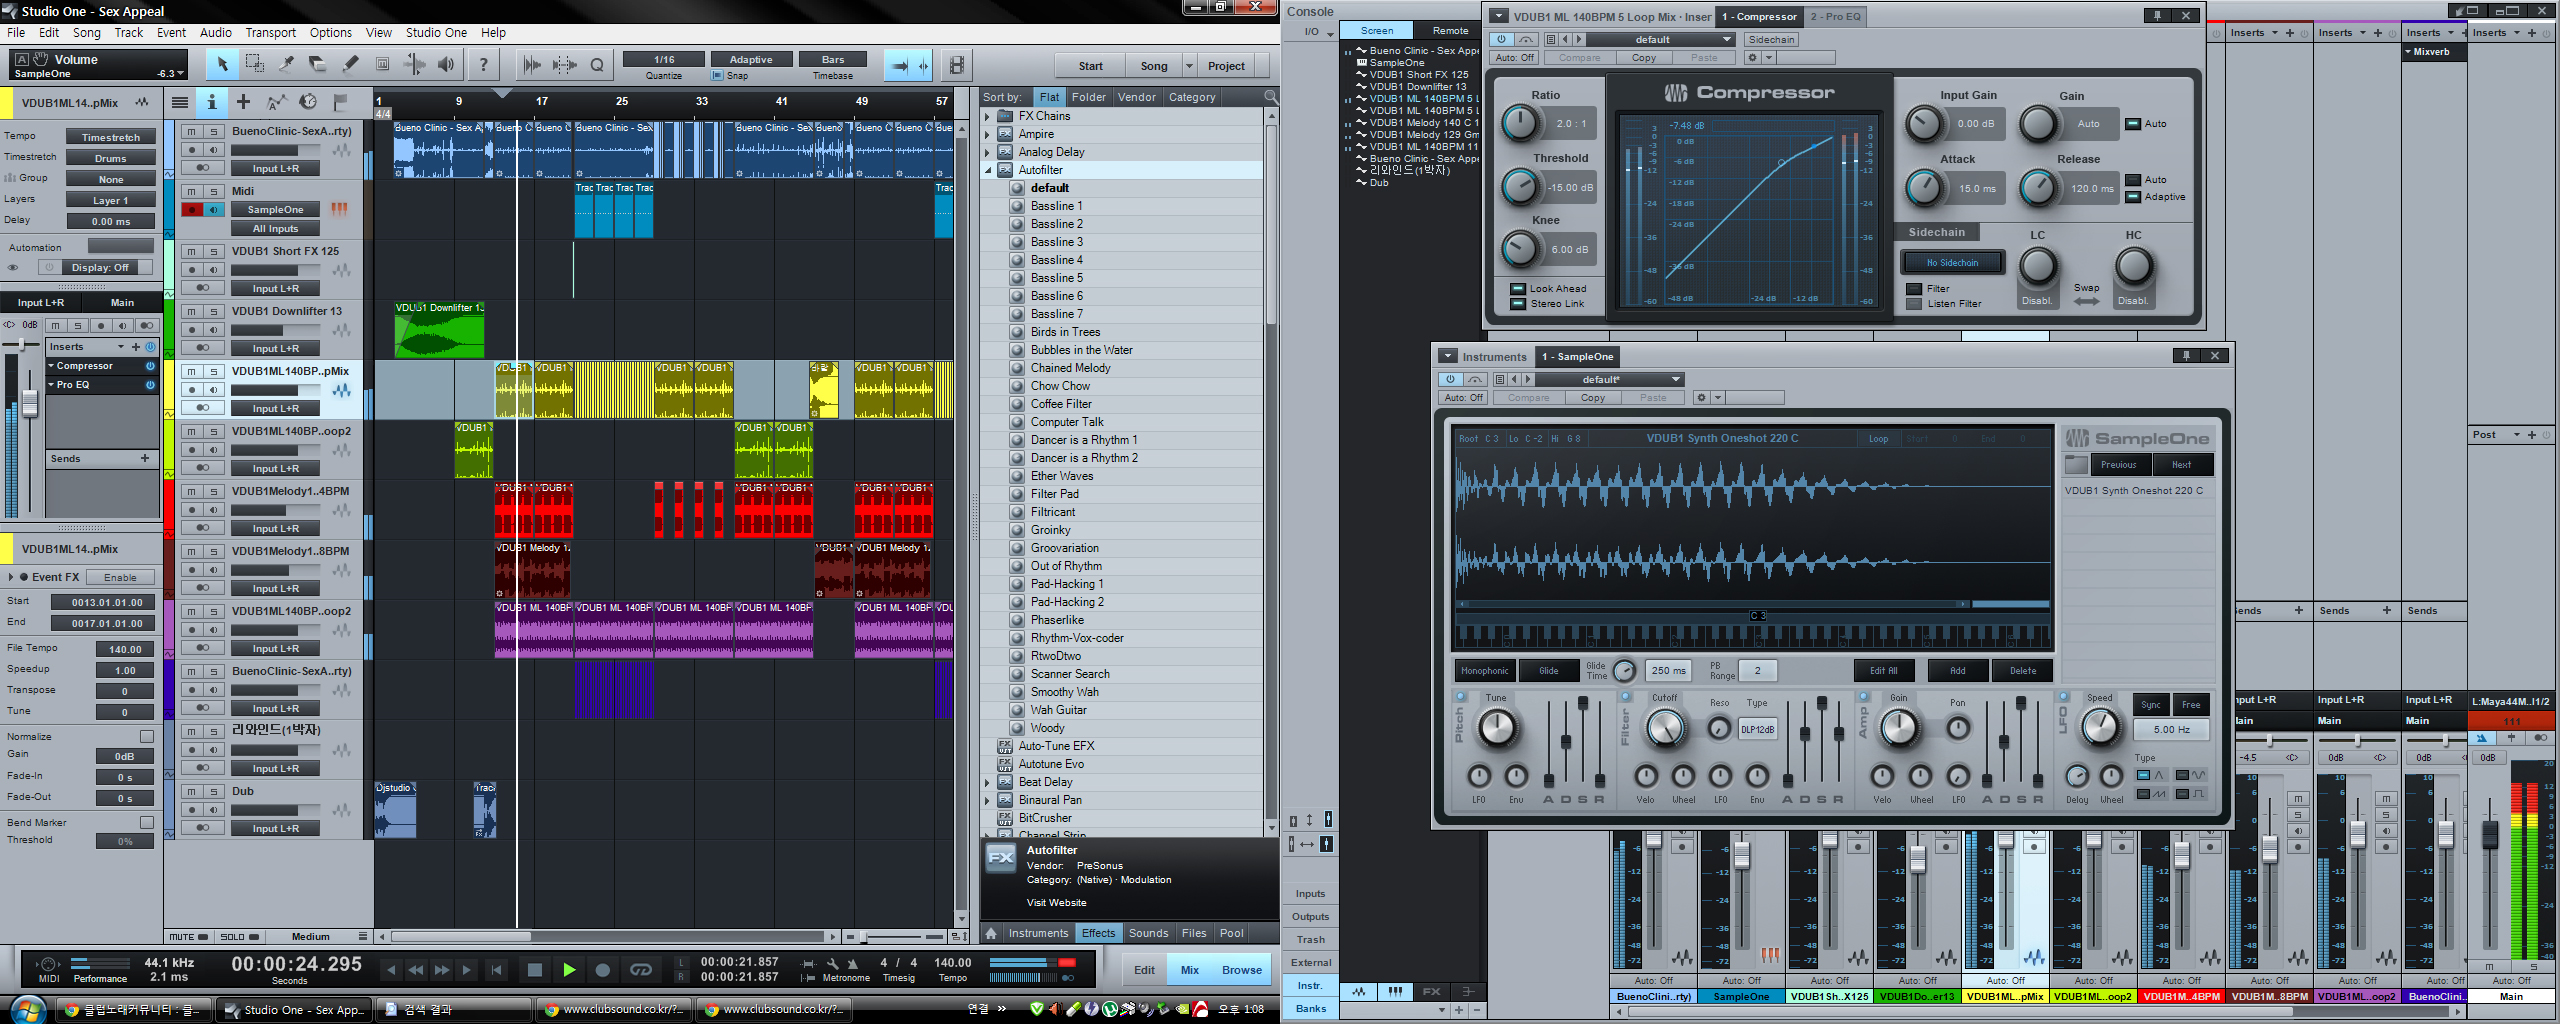Toggle Compressor Stereo Link option

1517,304
